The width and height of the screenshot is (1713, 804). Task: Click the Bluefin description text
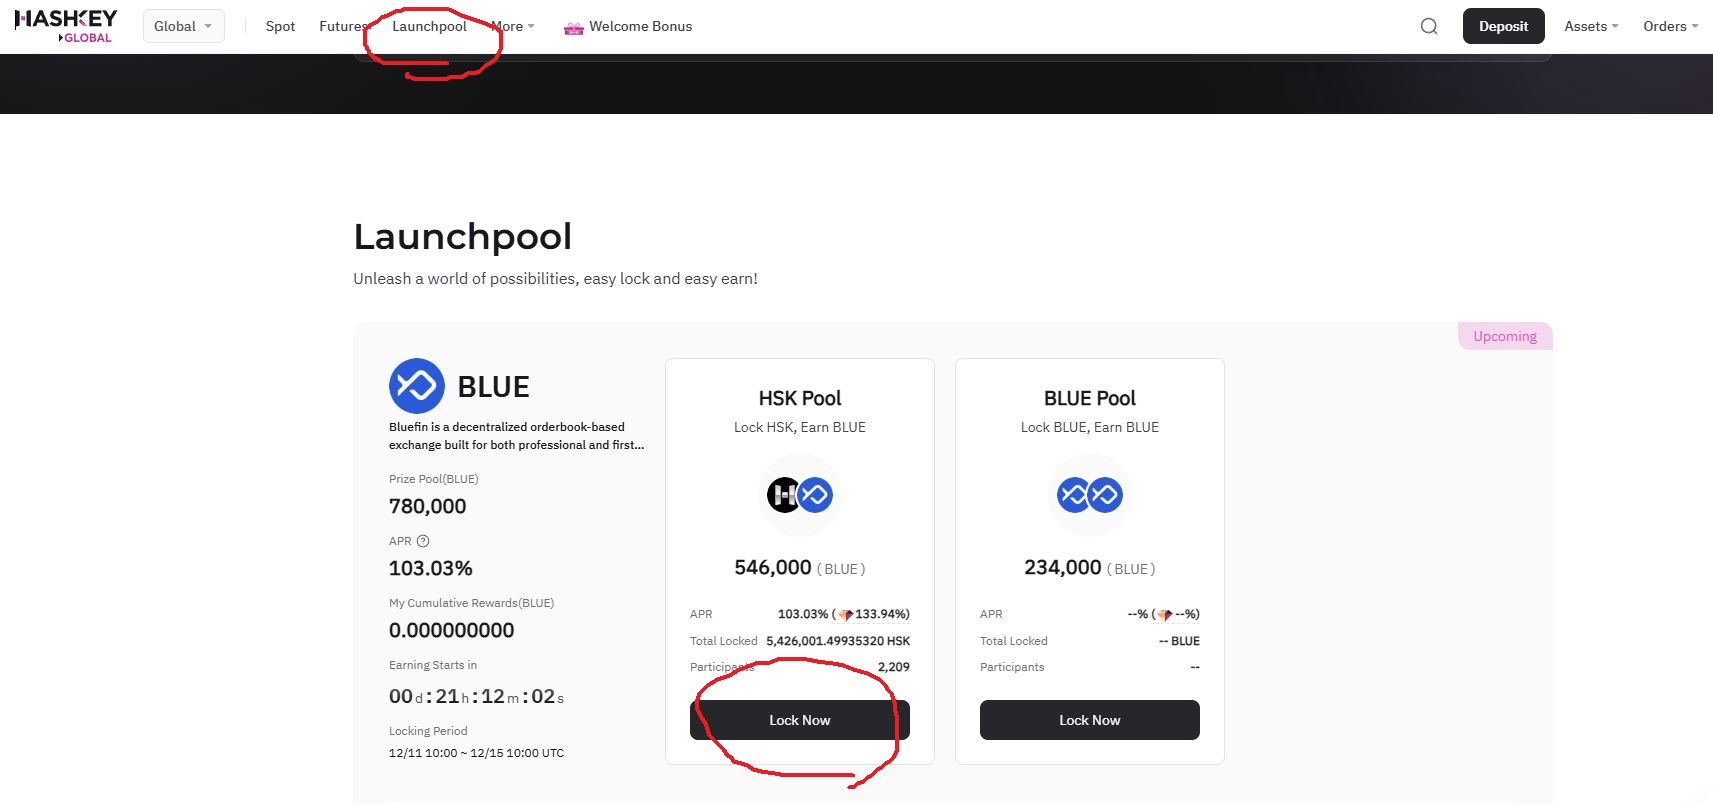tap(516, 436)
